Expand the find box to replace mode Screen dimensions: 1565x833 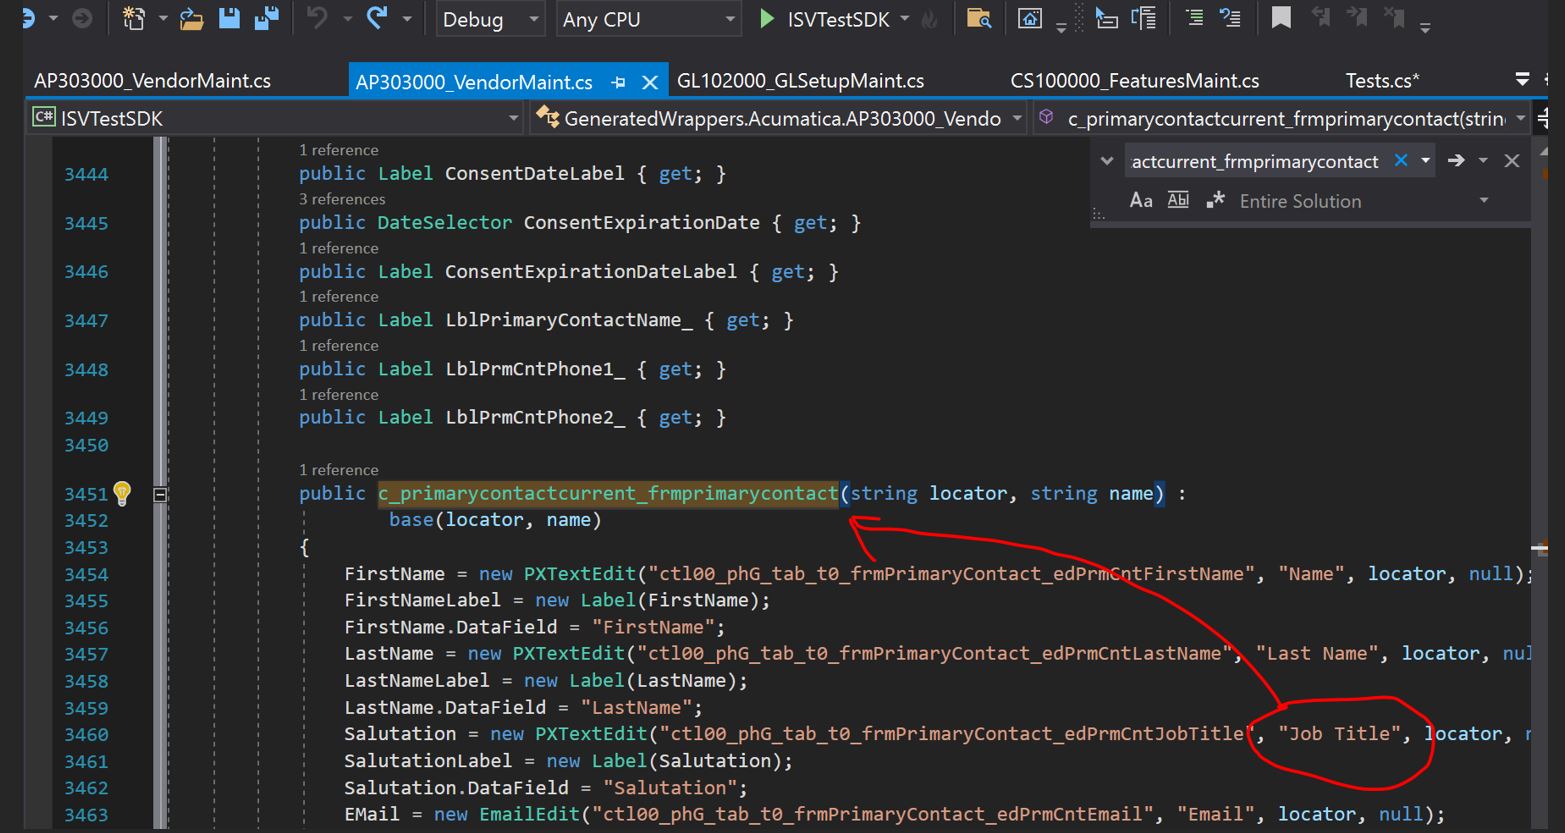point(1106,161)
